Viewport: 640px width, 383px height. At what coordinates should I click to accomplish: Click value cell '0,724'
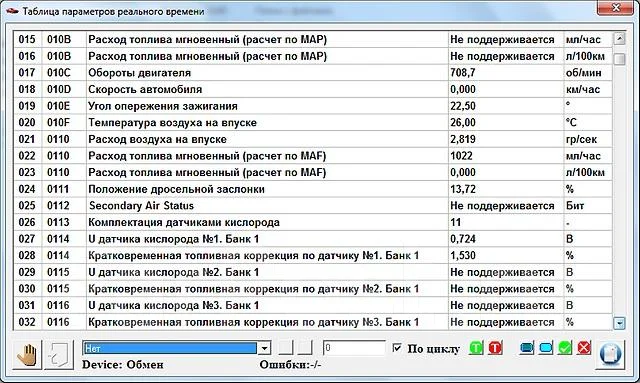click(x=506, y=239)
